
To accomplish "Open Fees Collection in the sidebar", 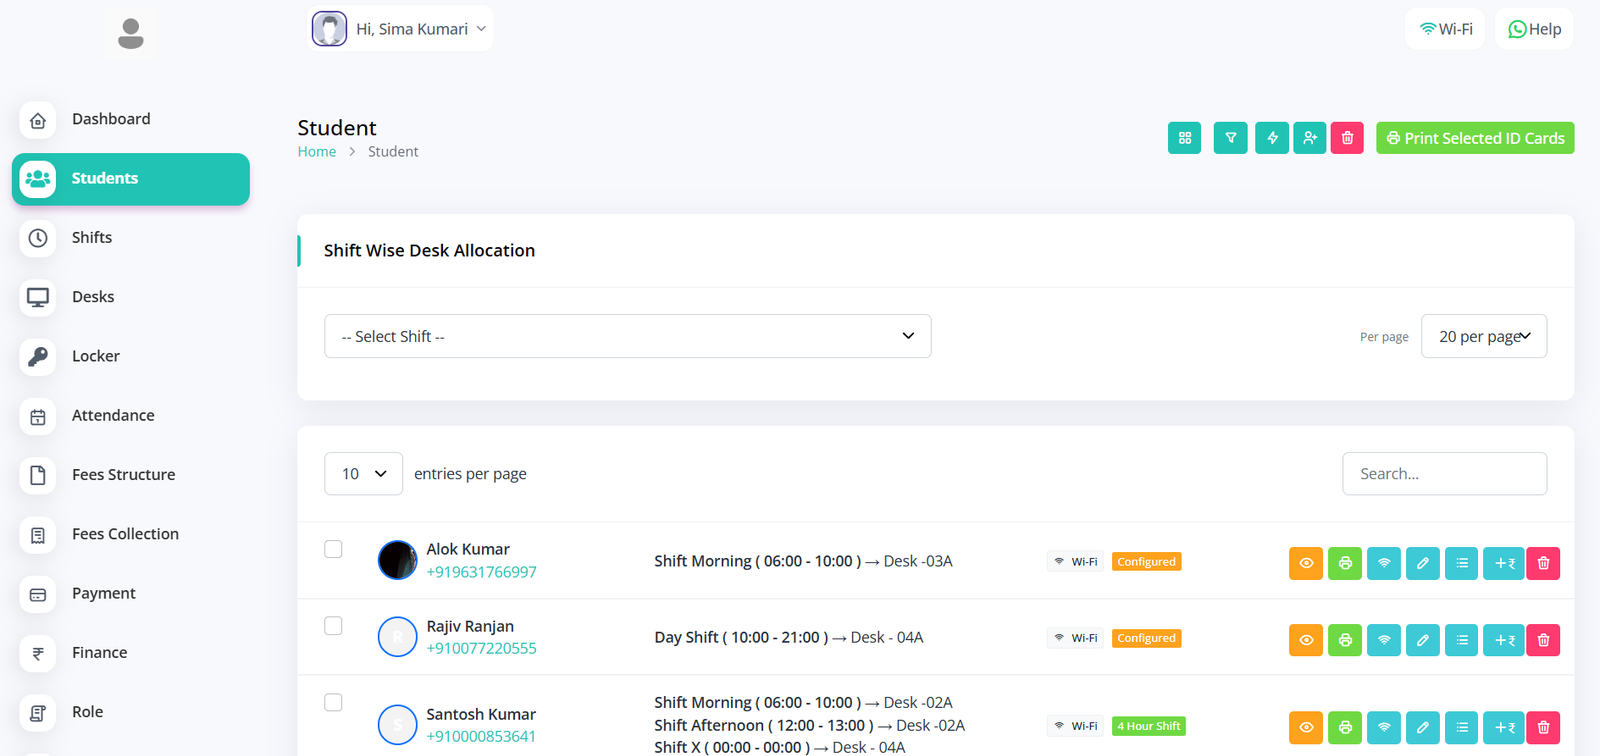I will coord(125,534).
